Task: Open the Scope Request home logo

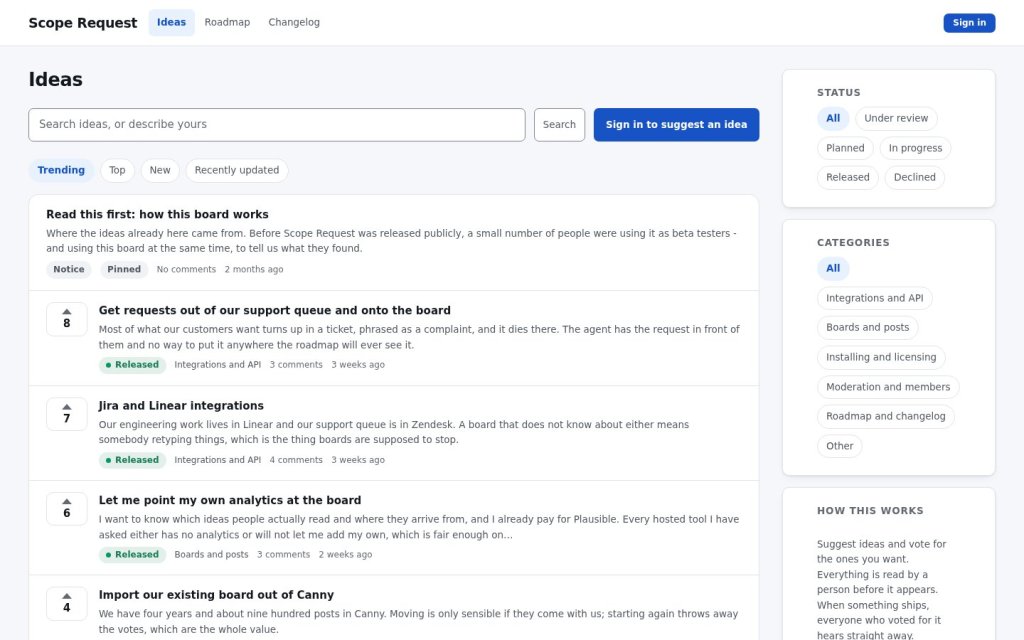Action: coord(83,23)
